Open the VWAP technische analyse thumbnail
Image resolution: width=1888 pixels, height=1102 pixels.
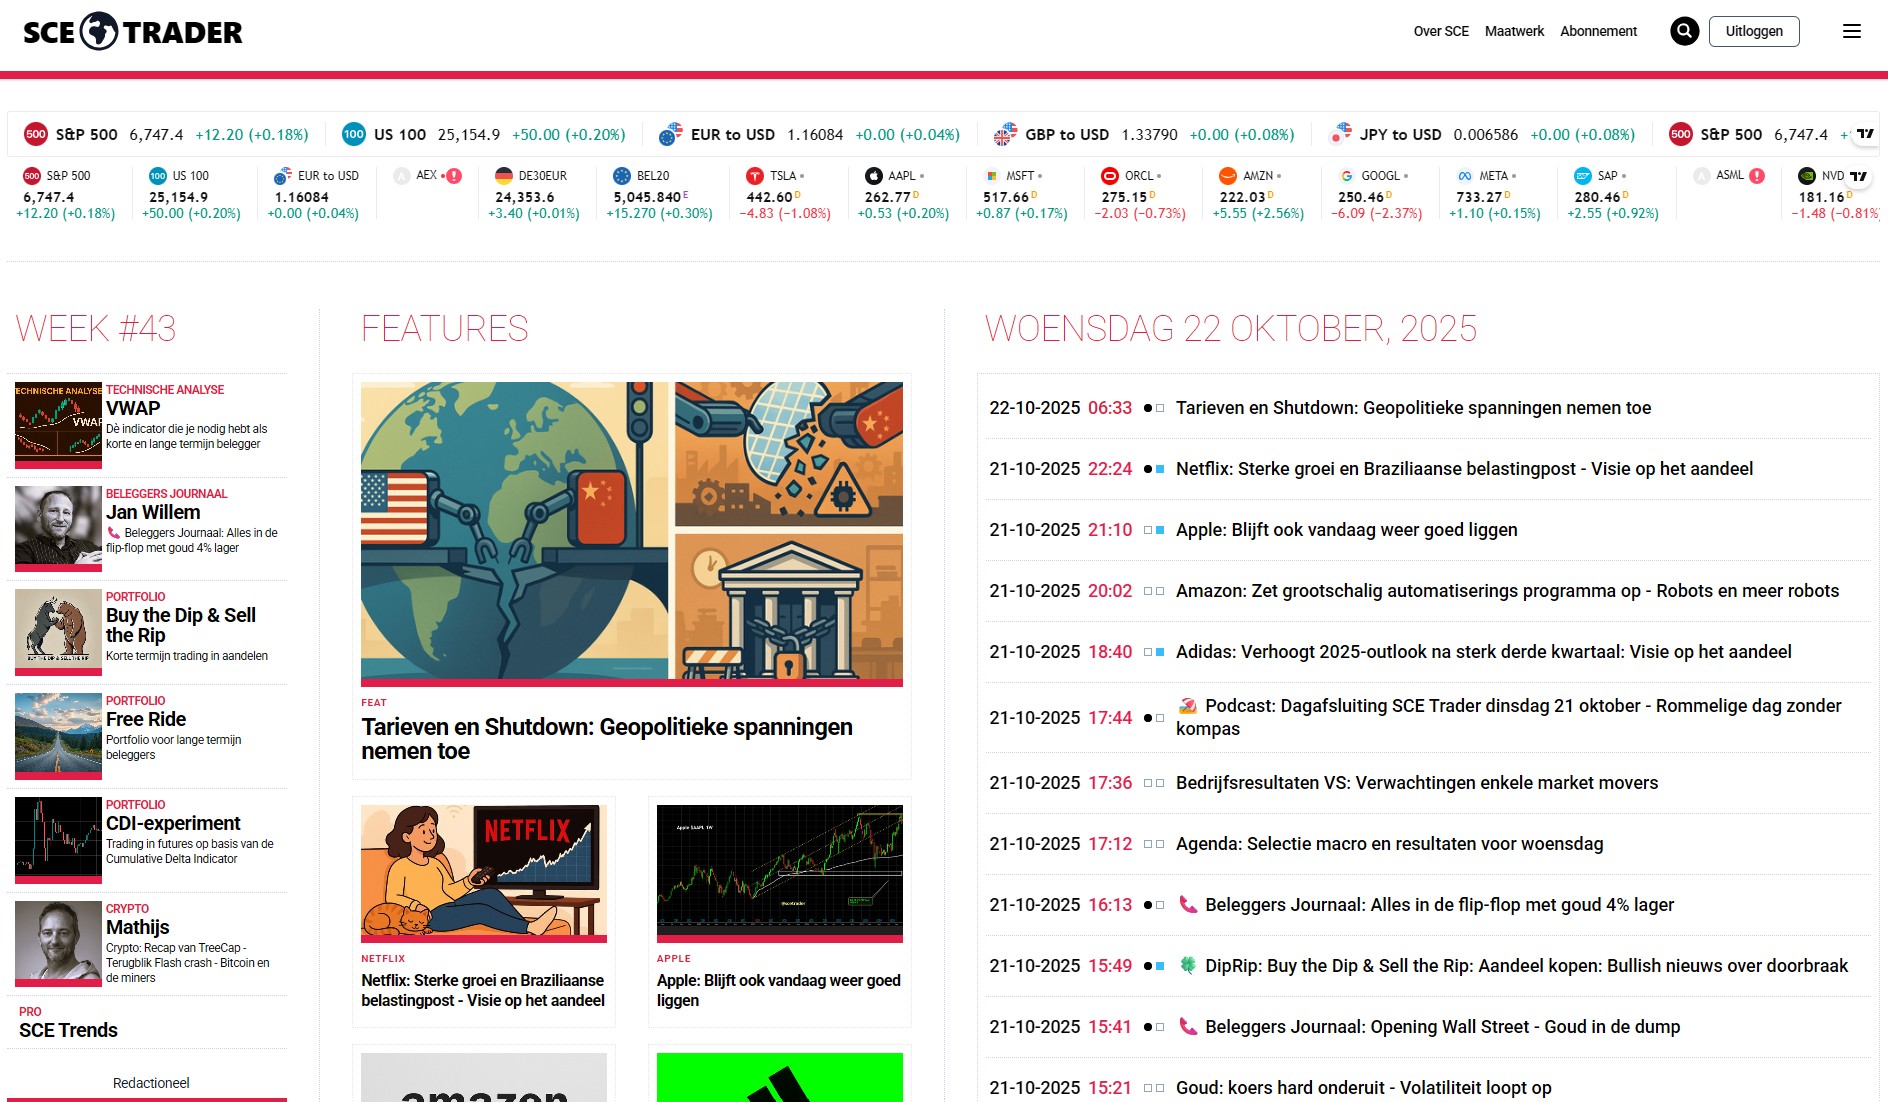tap(58, 423)
